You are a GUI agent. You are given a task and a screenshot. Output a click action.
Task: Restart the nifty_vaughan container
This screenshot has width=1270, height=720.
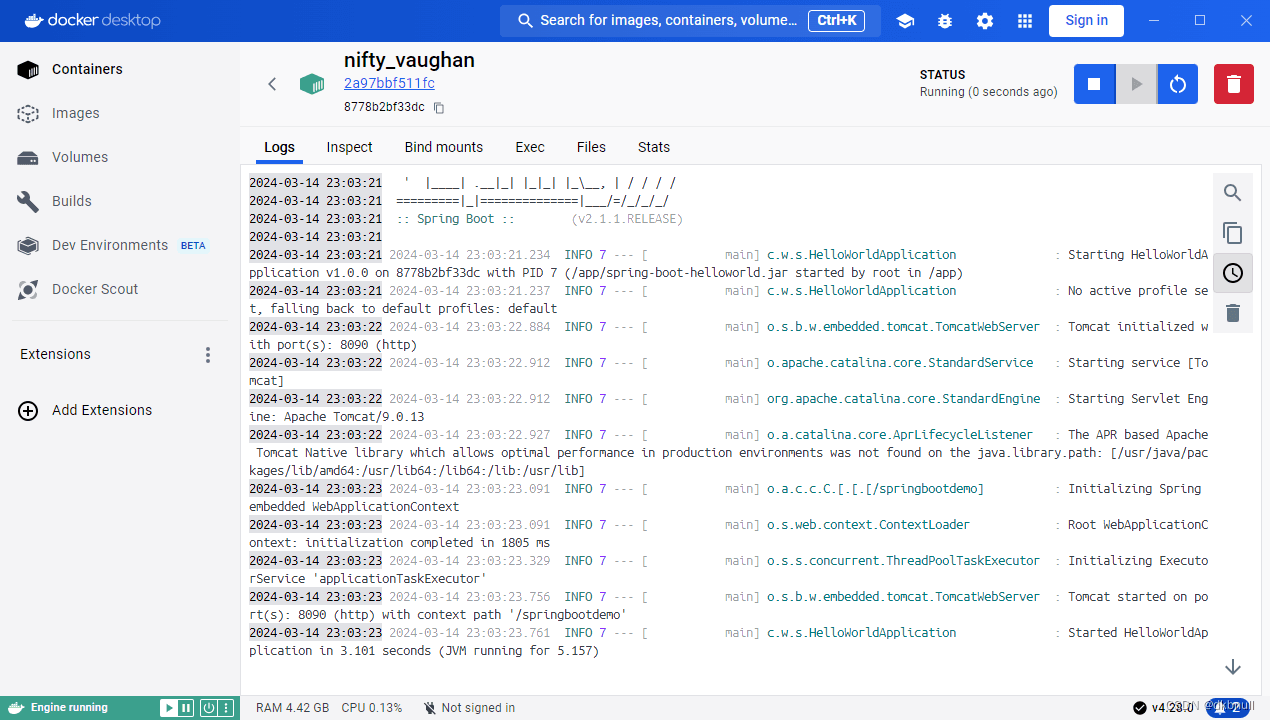click(1178, 84)
